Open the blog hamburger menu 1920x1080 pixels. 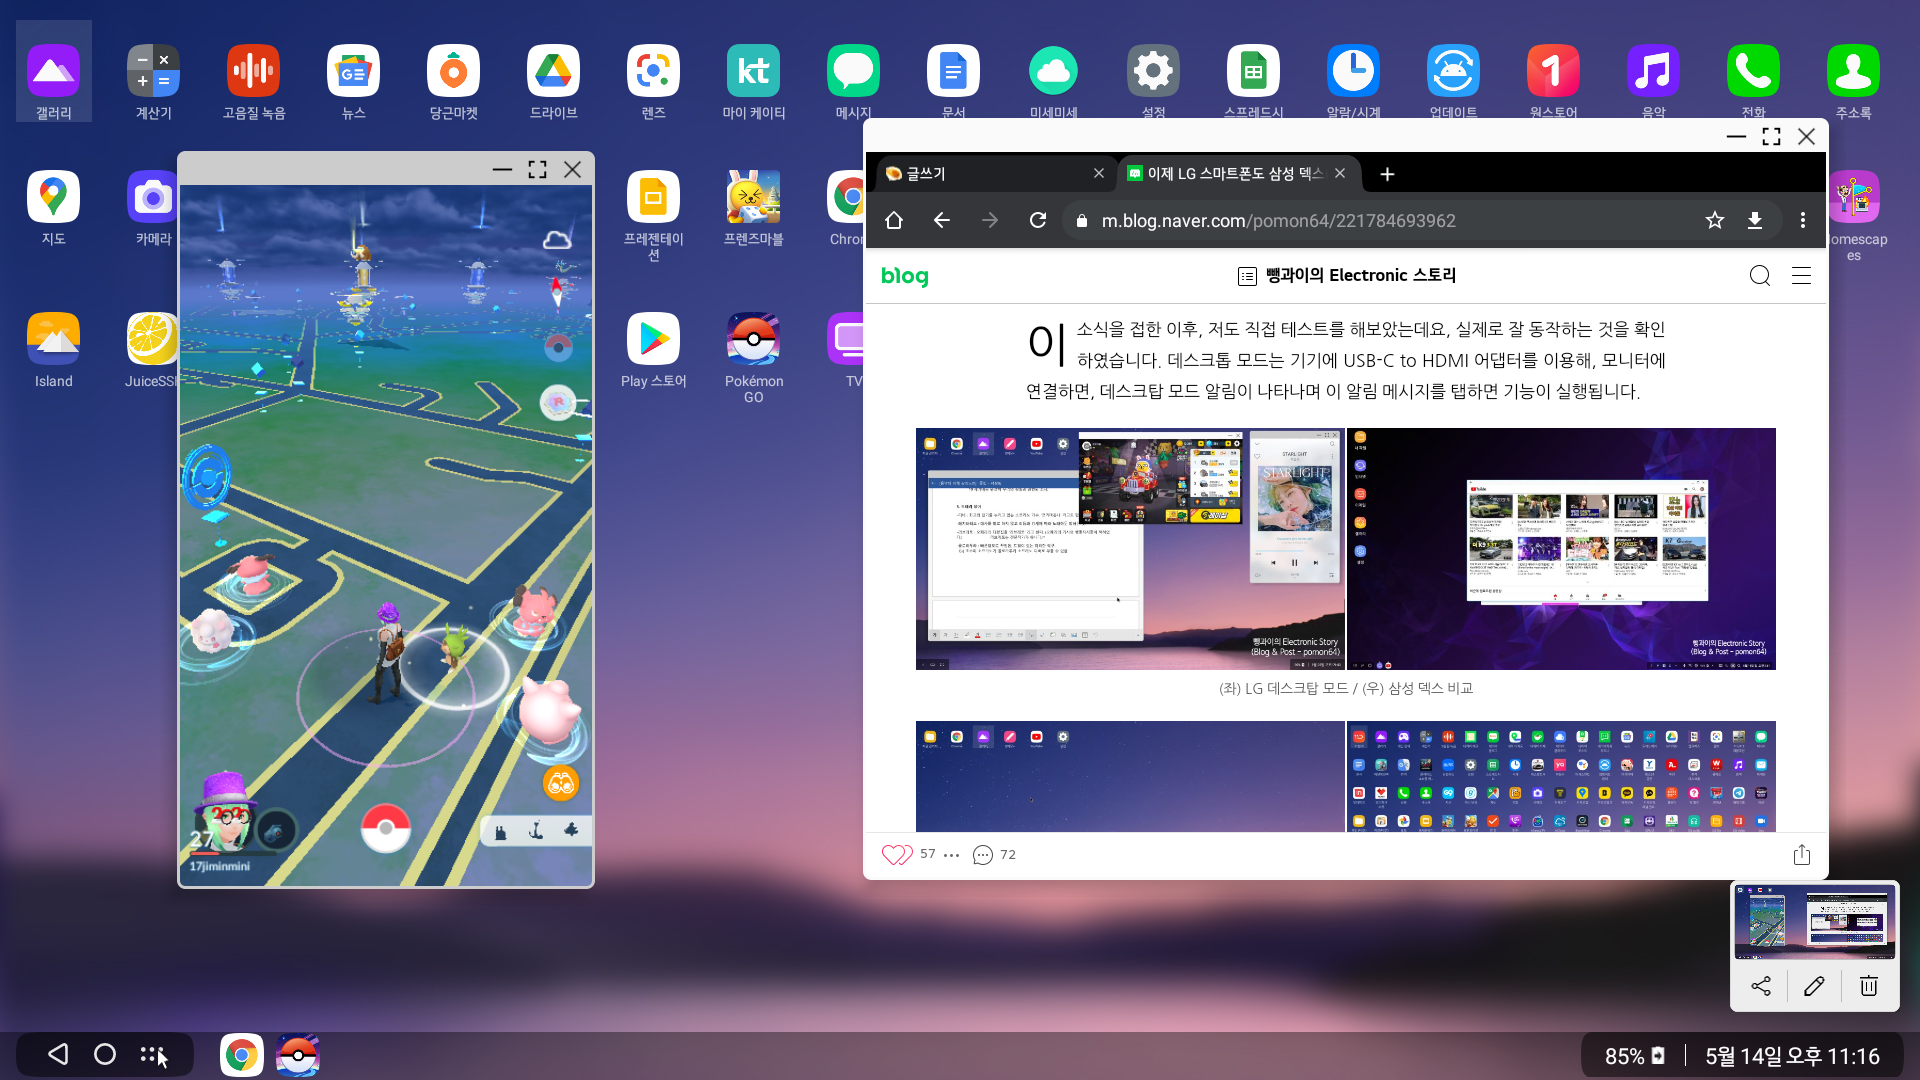coord(1801,276)
